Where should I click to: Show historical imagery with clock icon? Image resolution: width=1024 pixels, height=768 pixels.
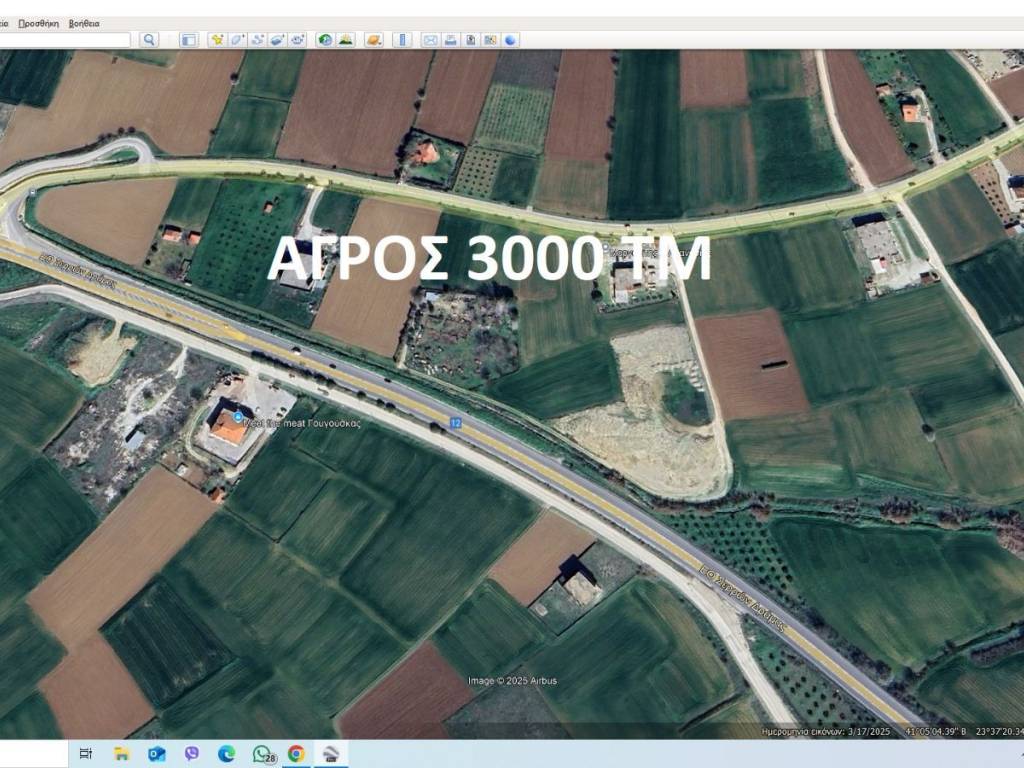[x=325, y=40]
